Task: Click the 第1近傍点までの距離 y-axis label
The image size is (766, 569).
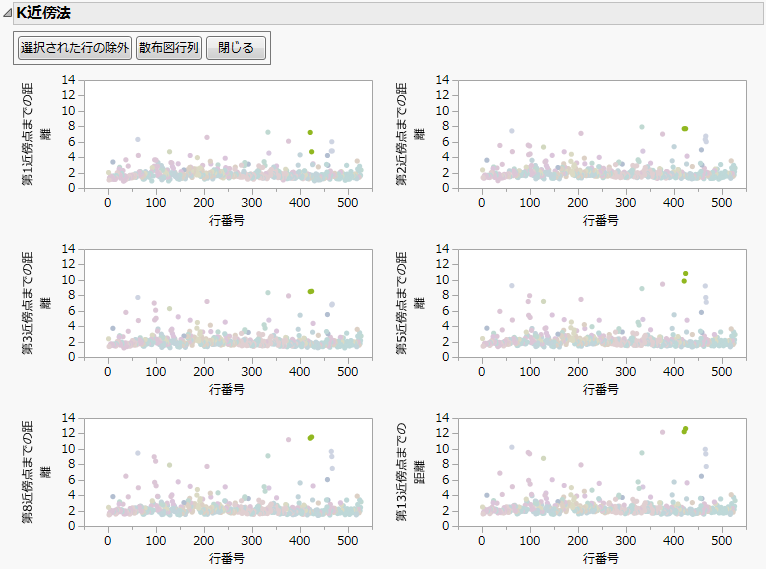Action: [35, 134]
